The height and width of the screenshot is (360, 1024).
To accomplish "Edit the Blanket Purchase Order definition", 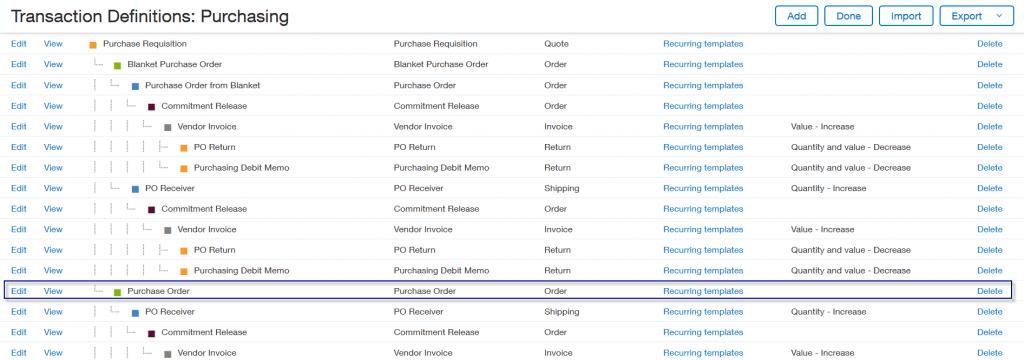I will pos(19,64).
